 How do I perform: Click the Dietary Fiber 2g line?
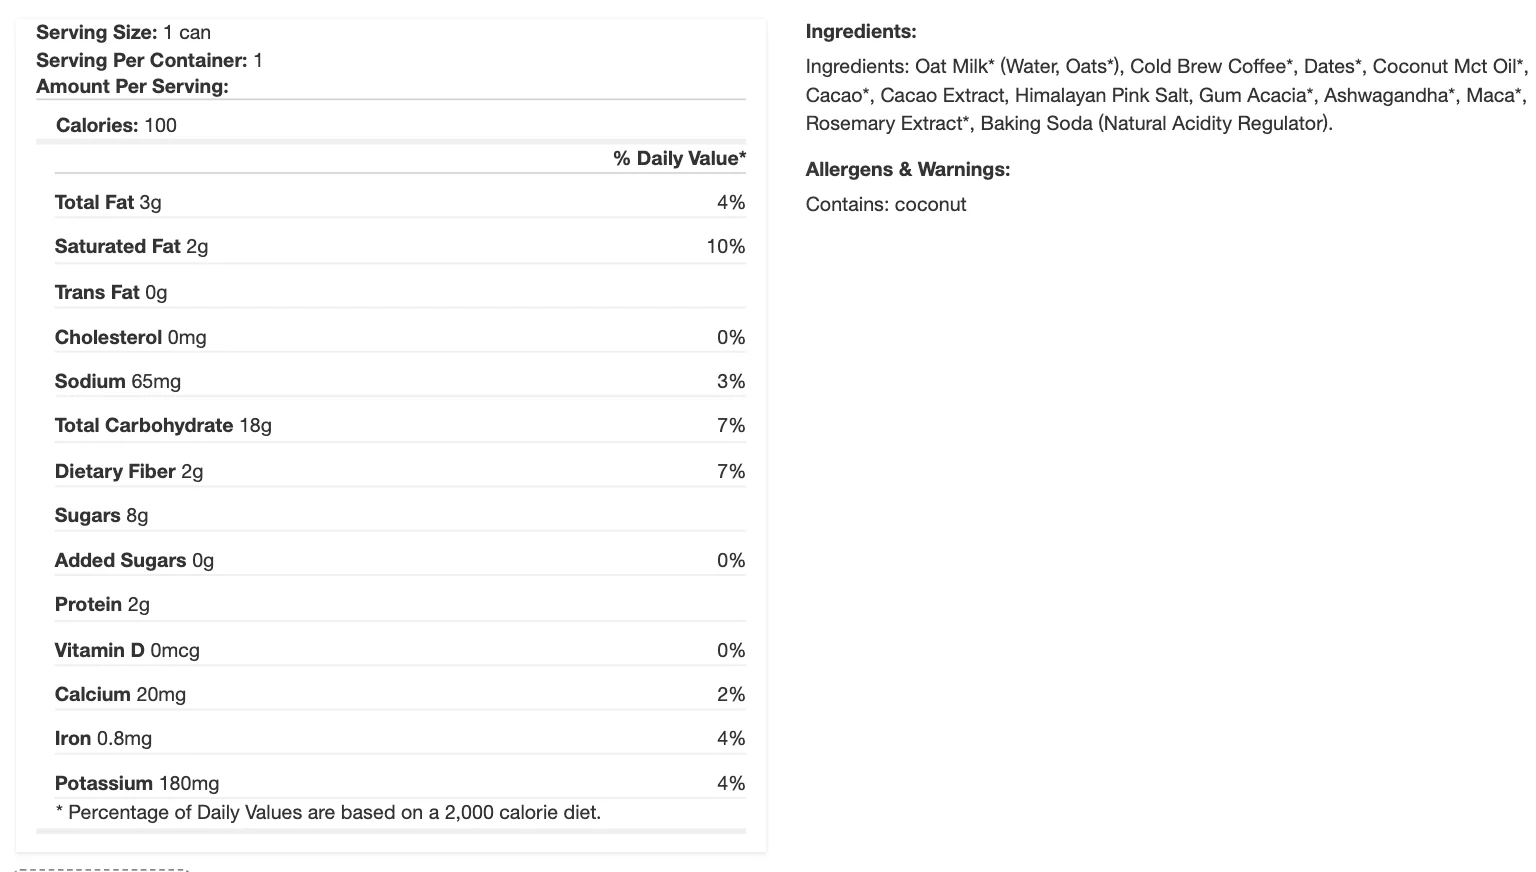click(129, 471)
